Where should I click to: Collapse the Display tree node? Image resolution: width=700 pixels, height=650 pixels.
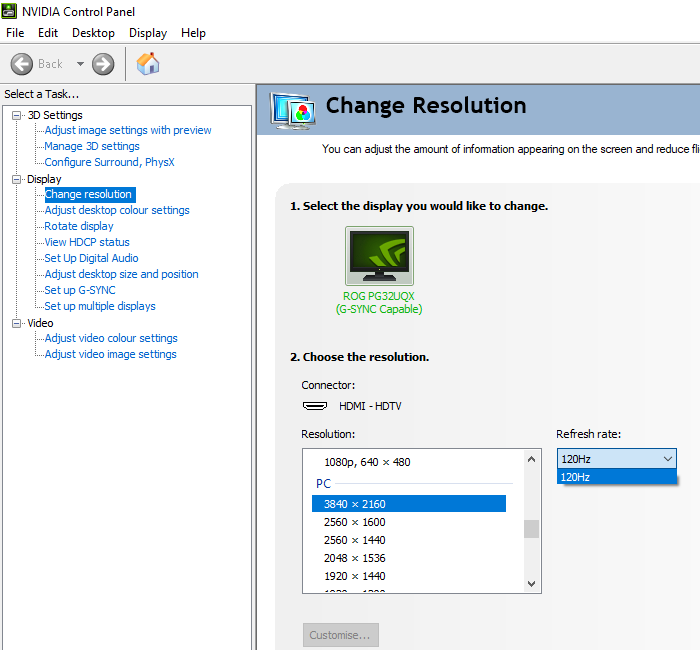(x=17, y=179)
